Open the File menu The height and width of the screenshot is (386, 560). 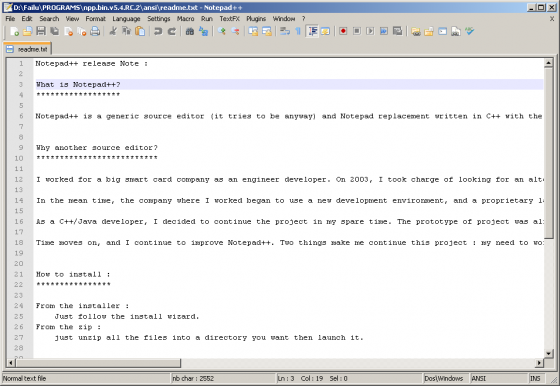point(10,19)
